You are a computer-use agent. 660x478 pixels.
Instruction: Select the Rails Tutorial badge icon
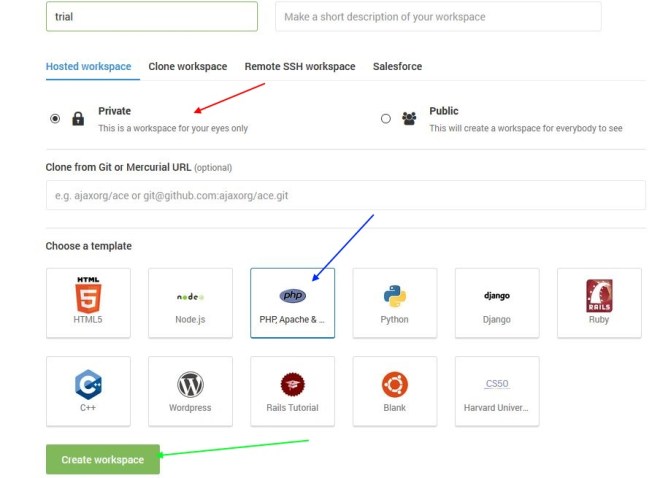tap(293, 384)
